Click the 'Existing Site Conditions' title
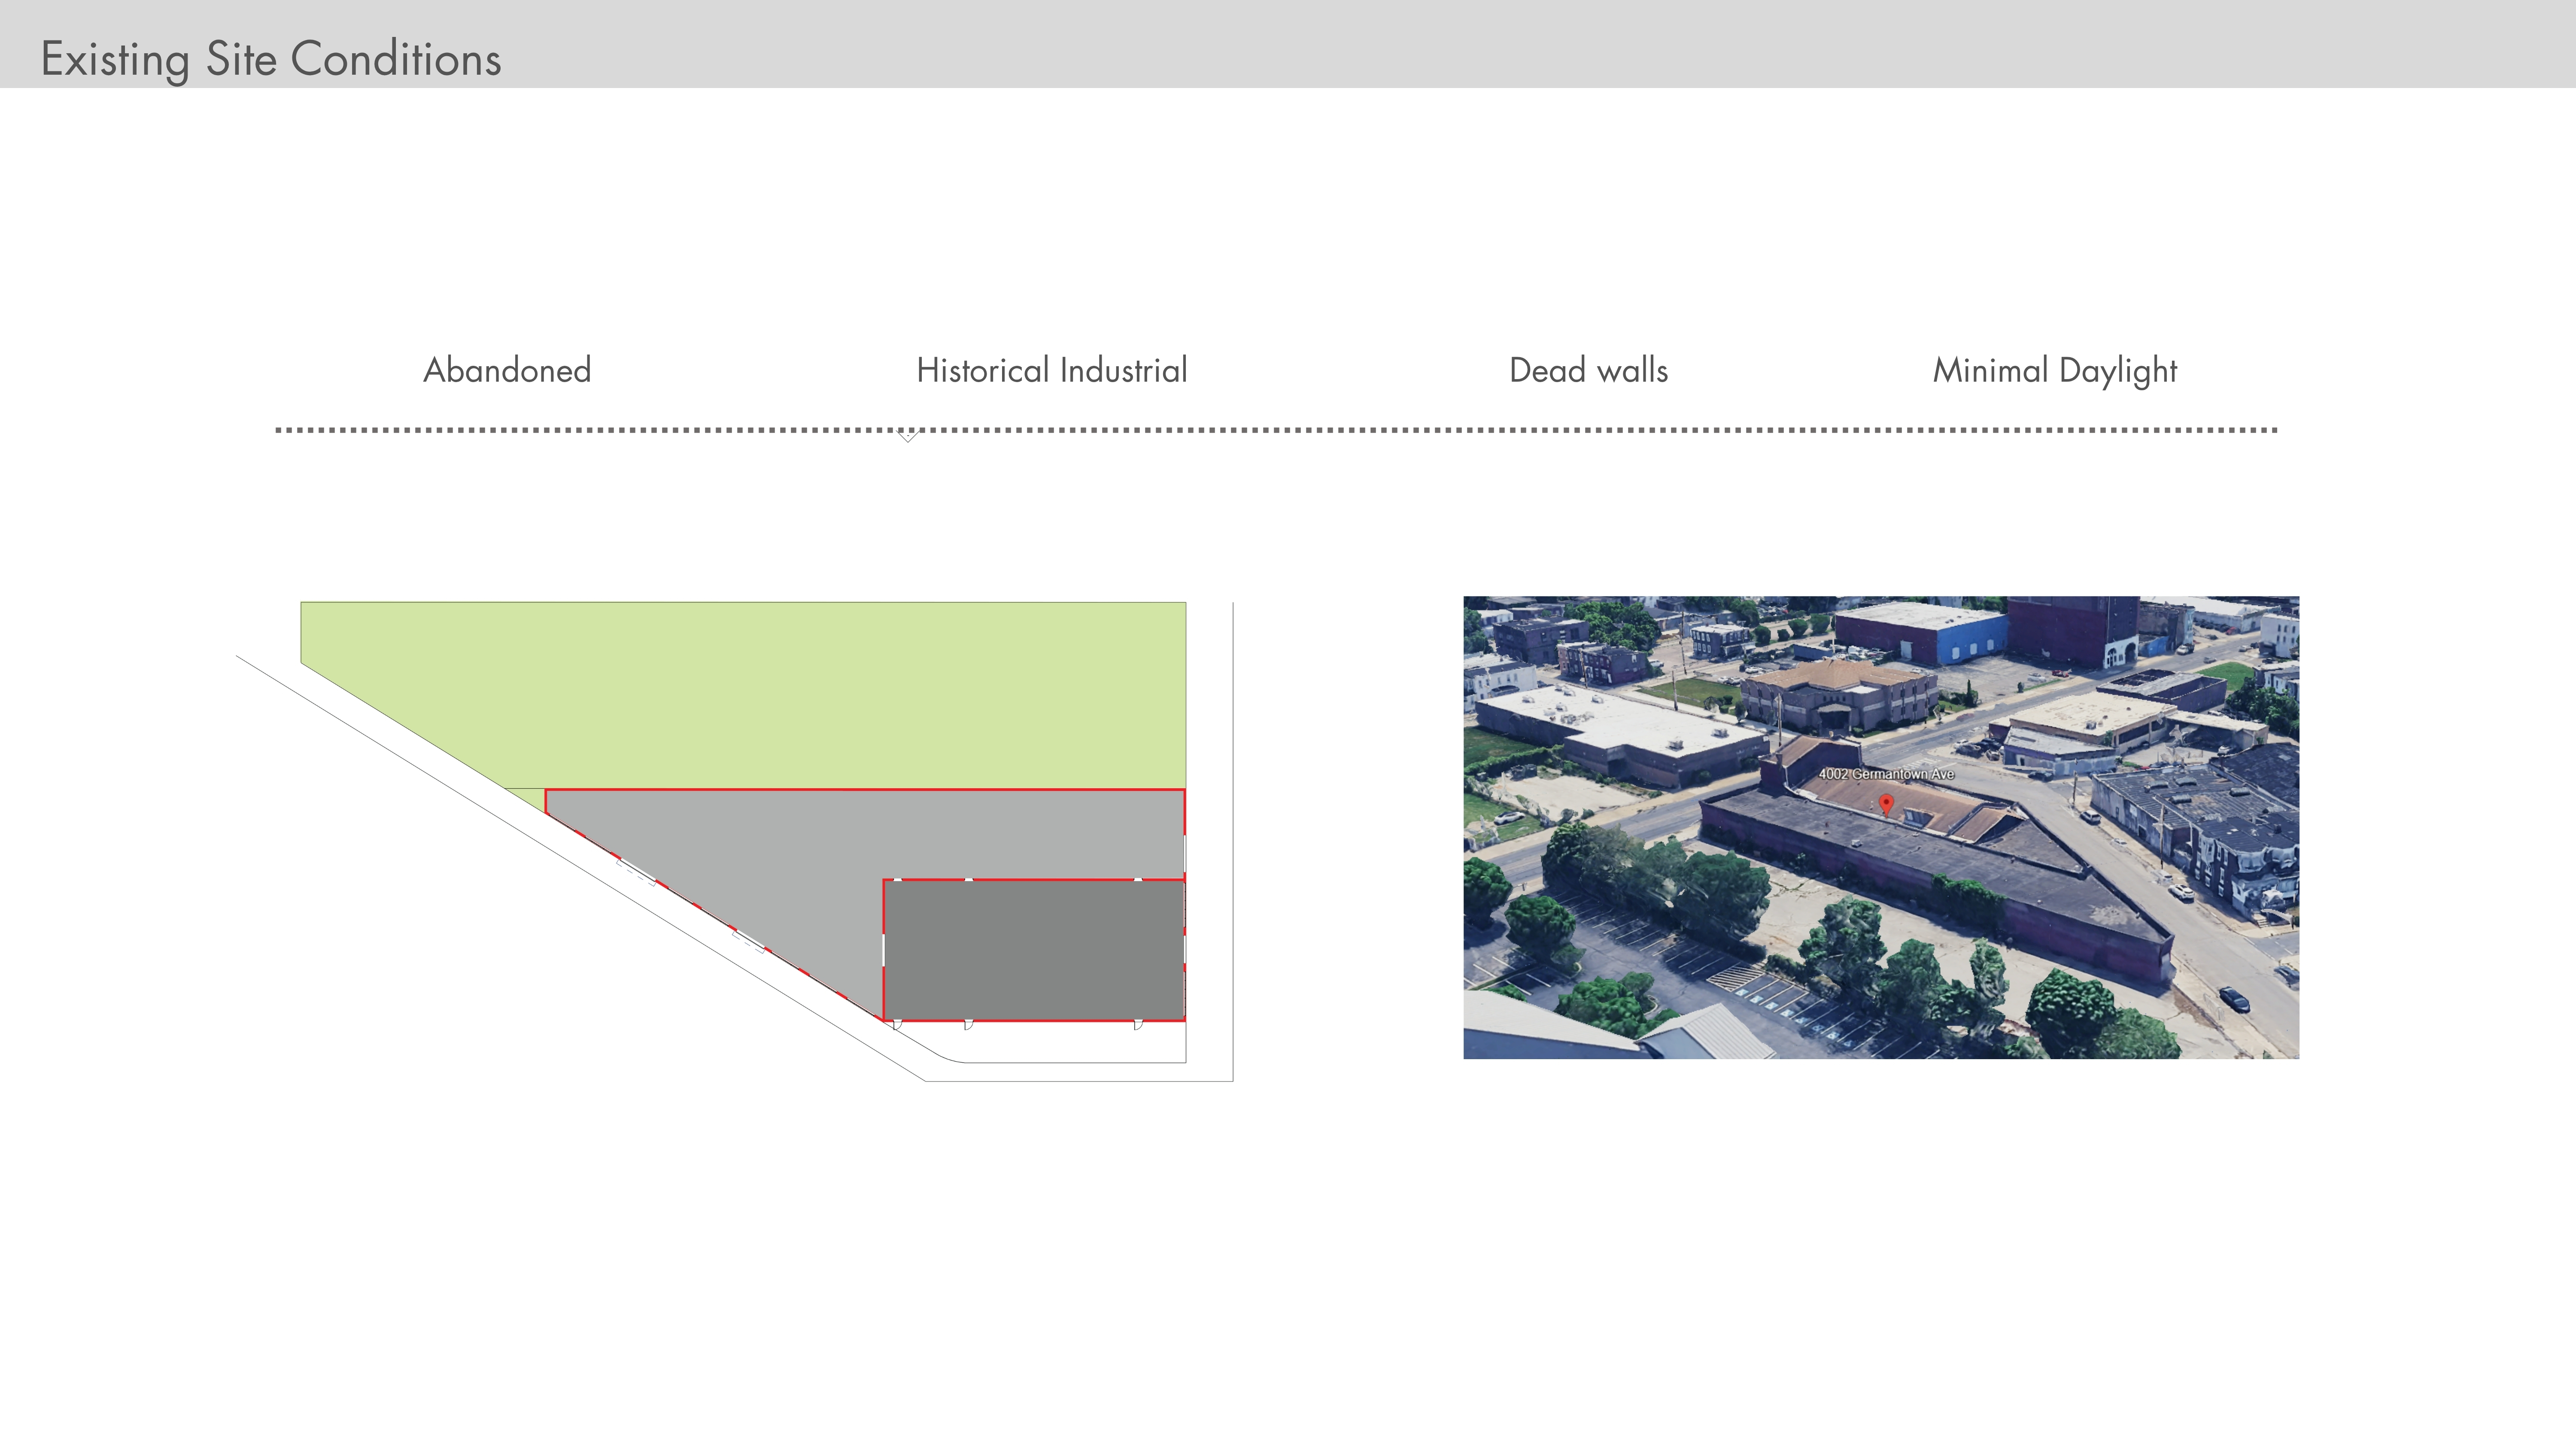Viewport: 2576px width, 1449px height. [x=271, y=59]
